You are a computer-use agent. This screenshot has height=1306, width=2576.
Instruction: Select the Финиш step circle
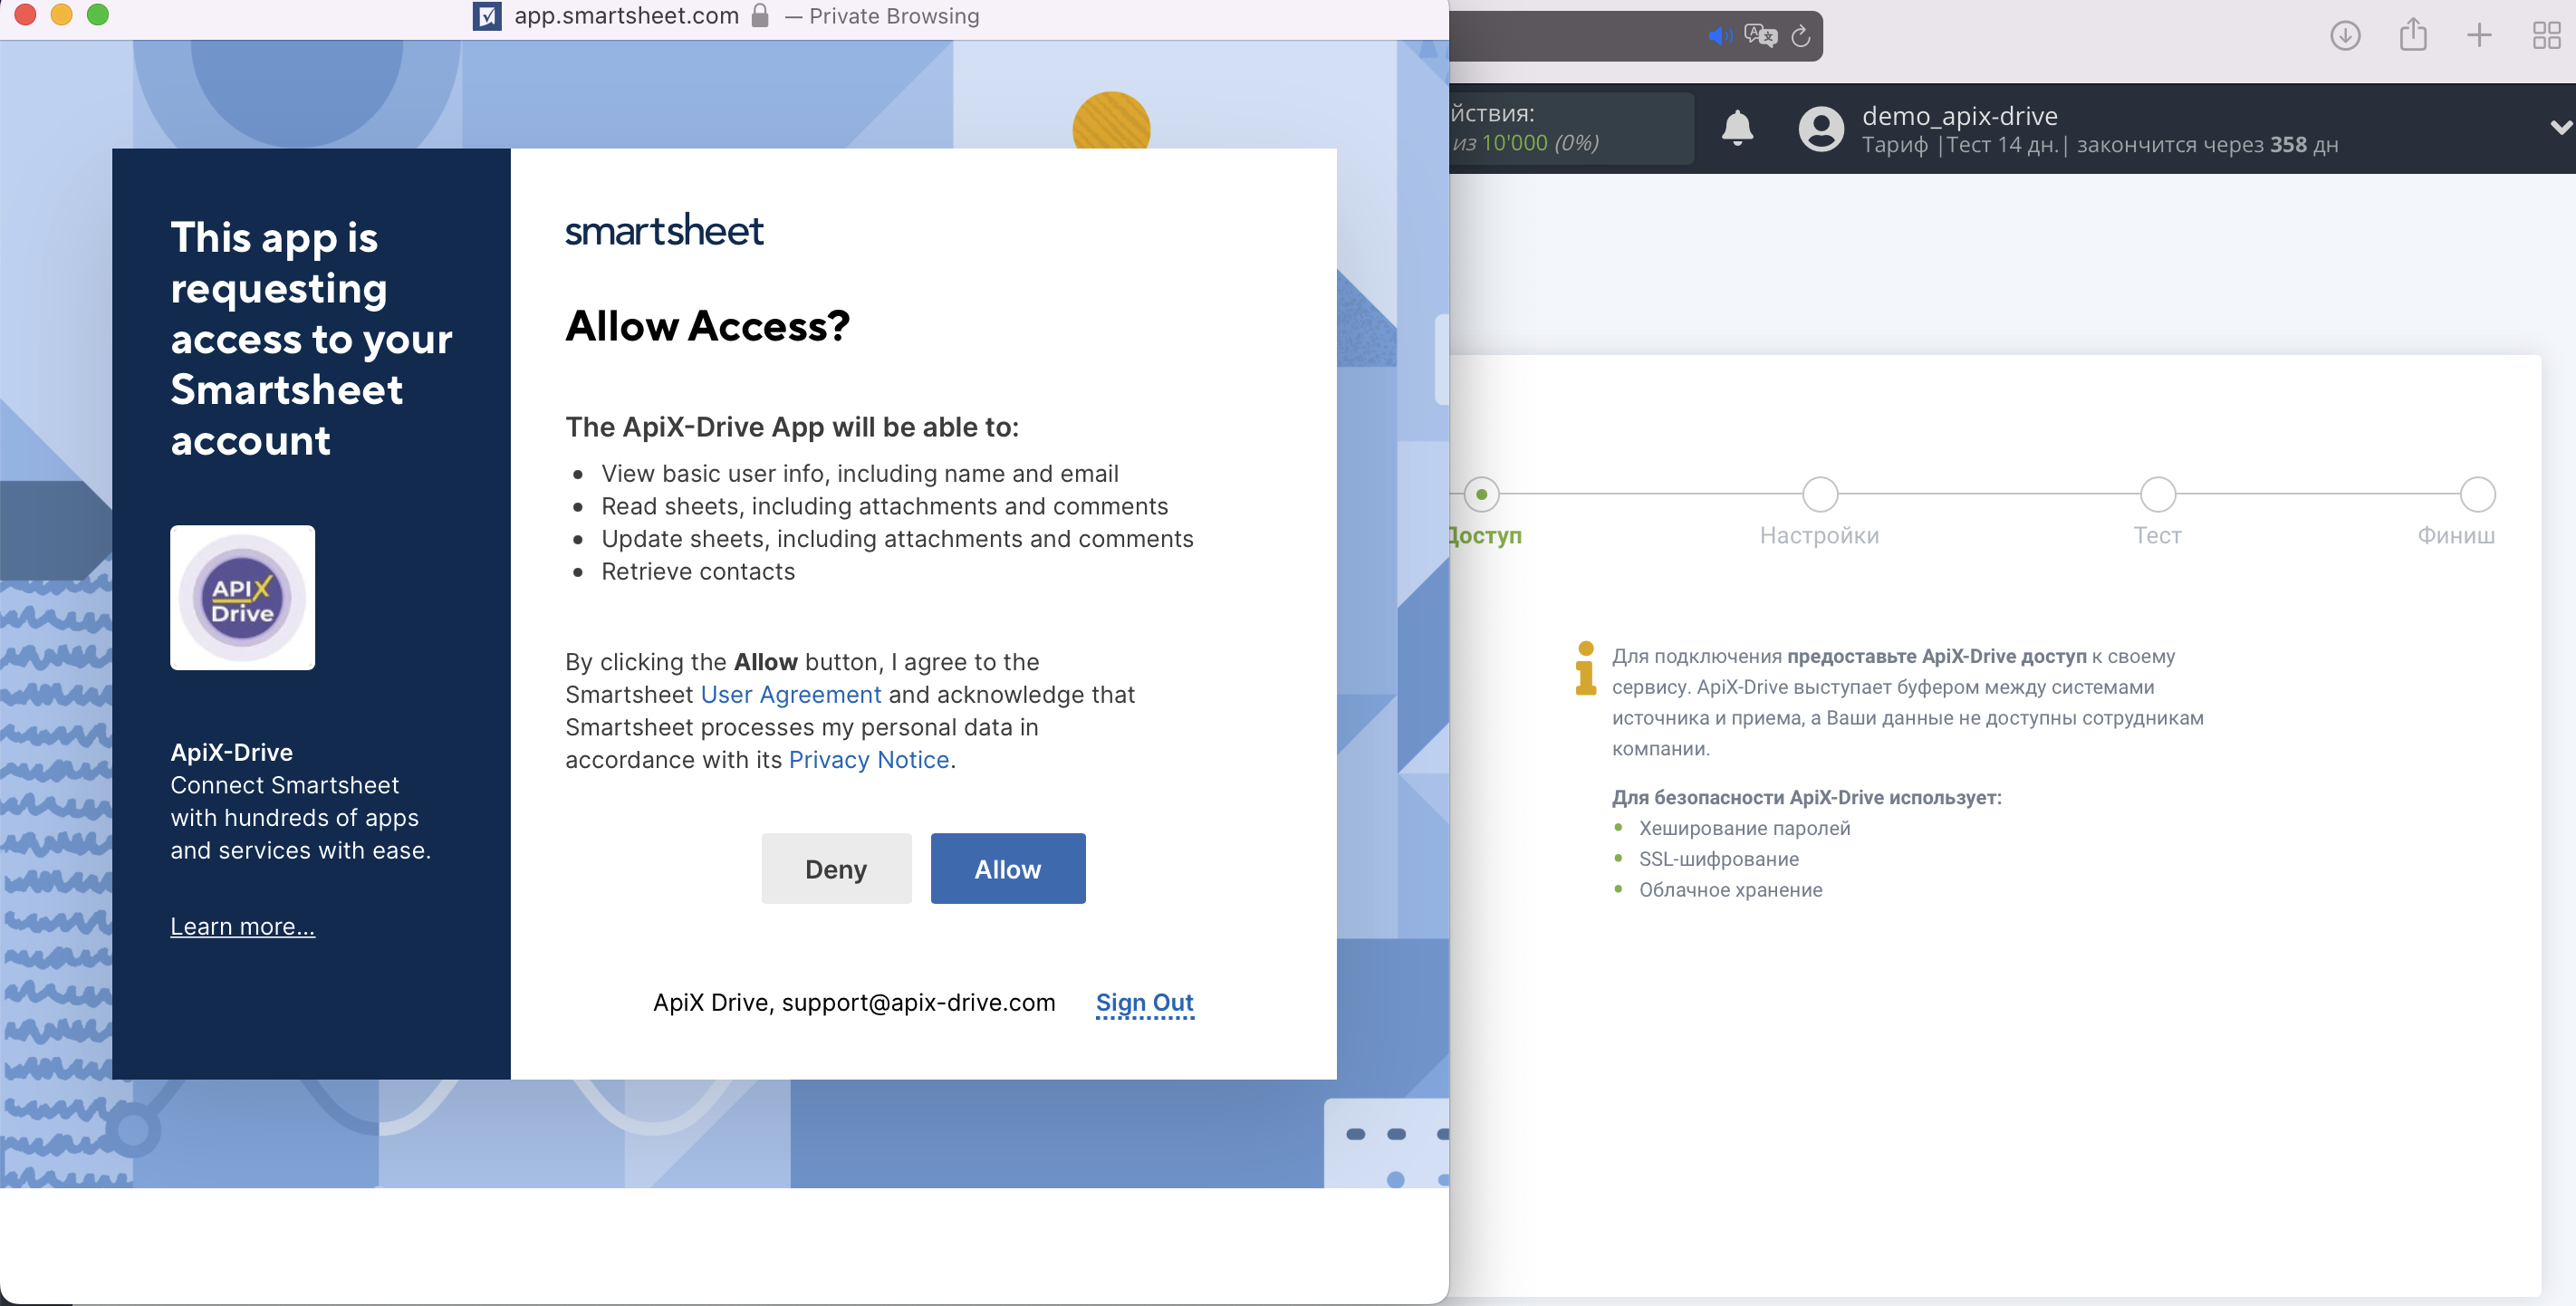coord(2478,494)
